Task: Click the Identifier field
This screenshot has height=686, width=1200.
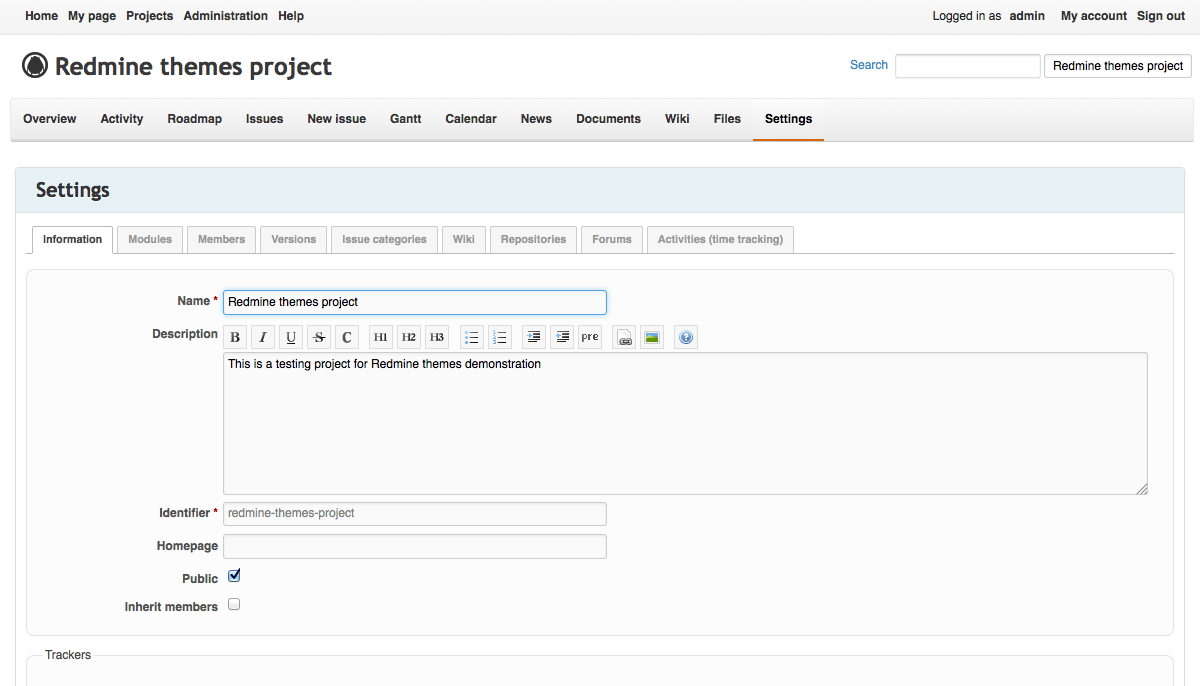Action: [x=415, y=513]
